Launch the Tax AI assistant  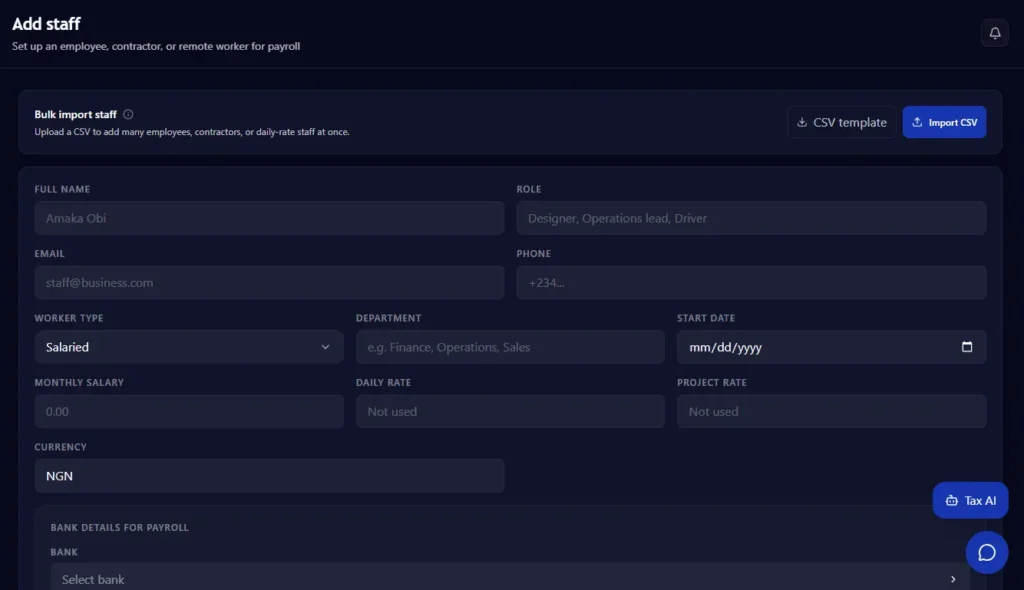click(x=970, y=500)
